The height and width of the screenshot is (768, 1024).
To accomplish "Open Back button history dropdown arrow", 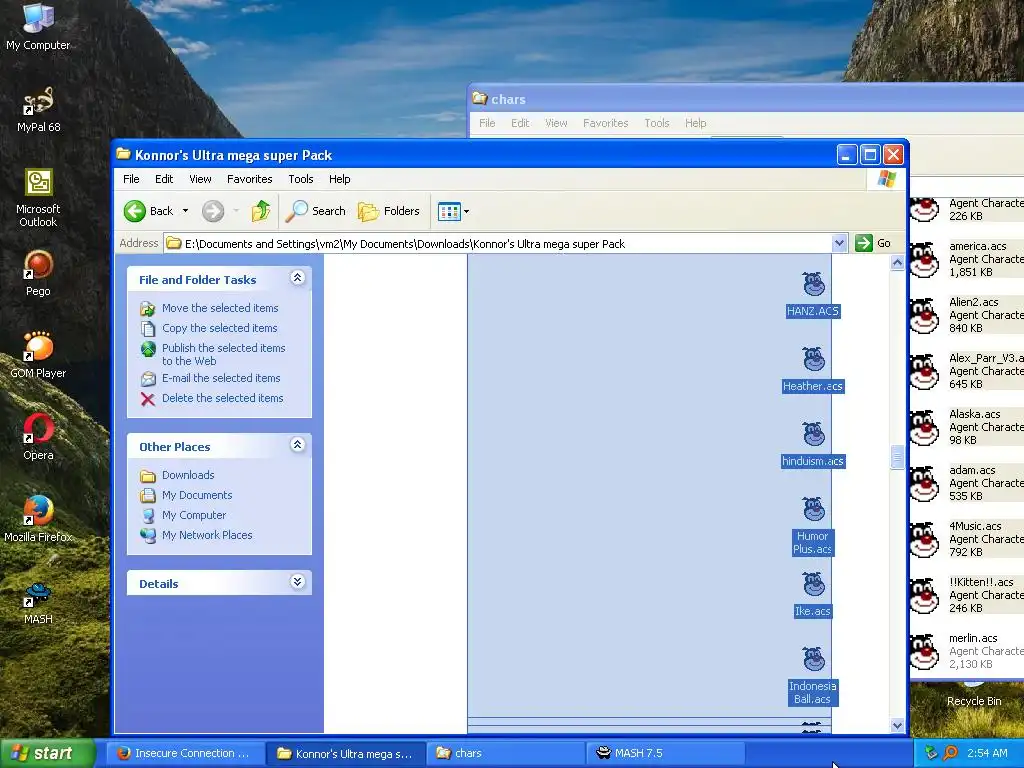I will pyautogui.click(x=185, y=211).
